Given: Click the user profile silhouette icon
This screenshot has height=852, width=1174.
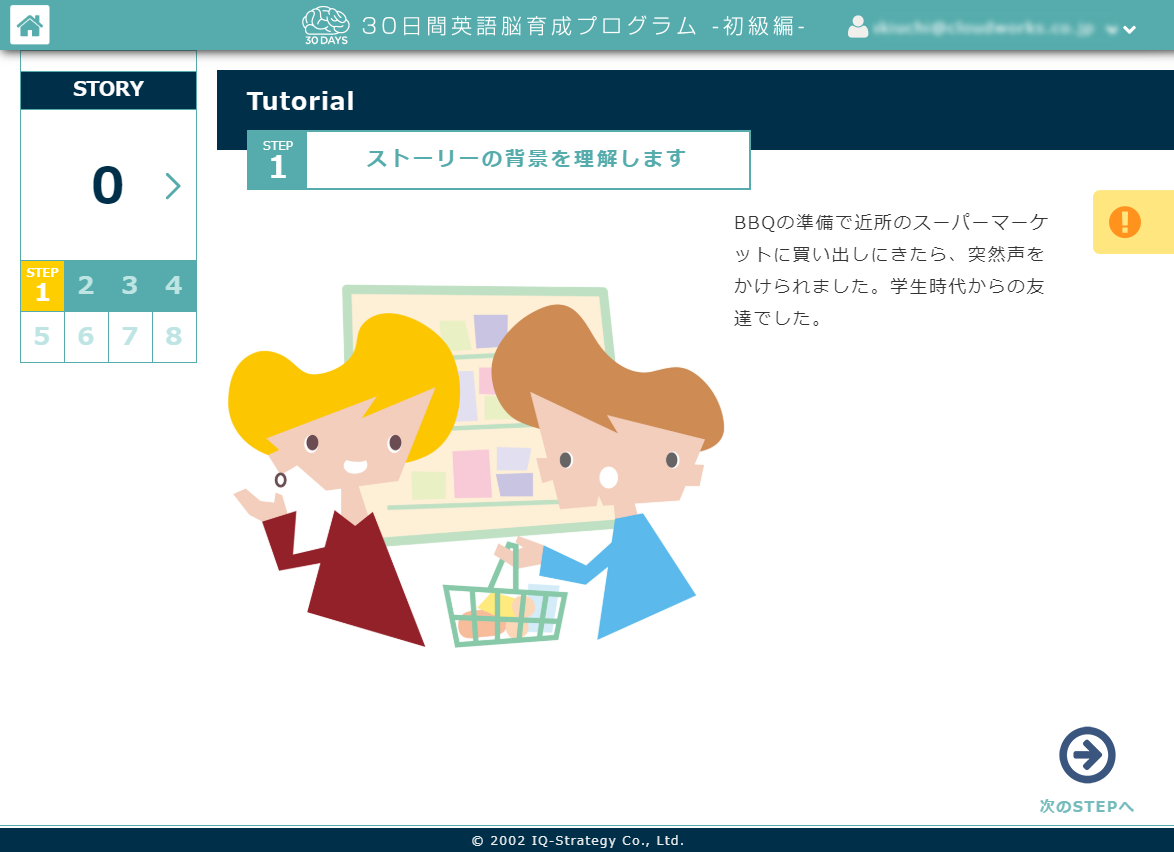Looking at the screenshot, I should pyautogui.click(x=858, y=27).
